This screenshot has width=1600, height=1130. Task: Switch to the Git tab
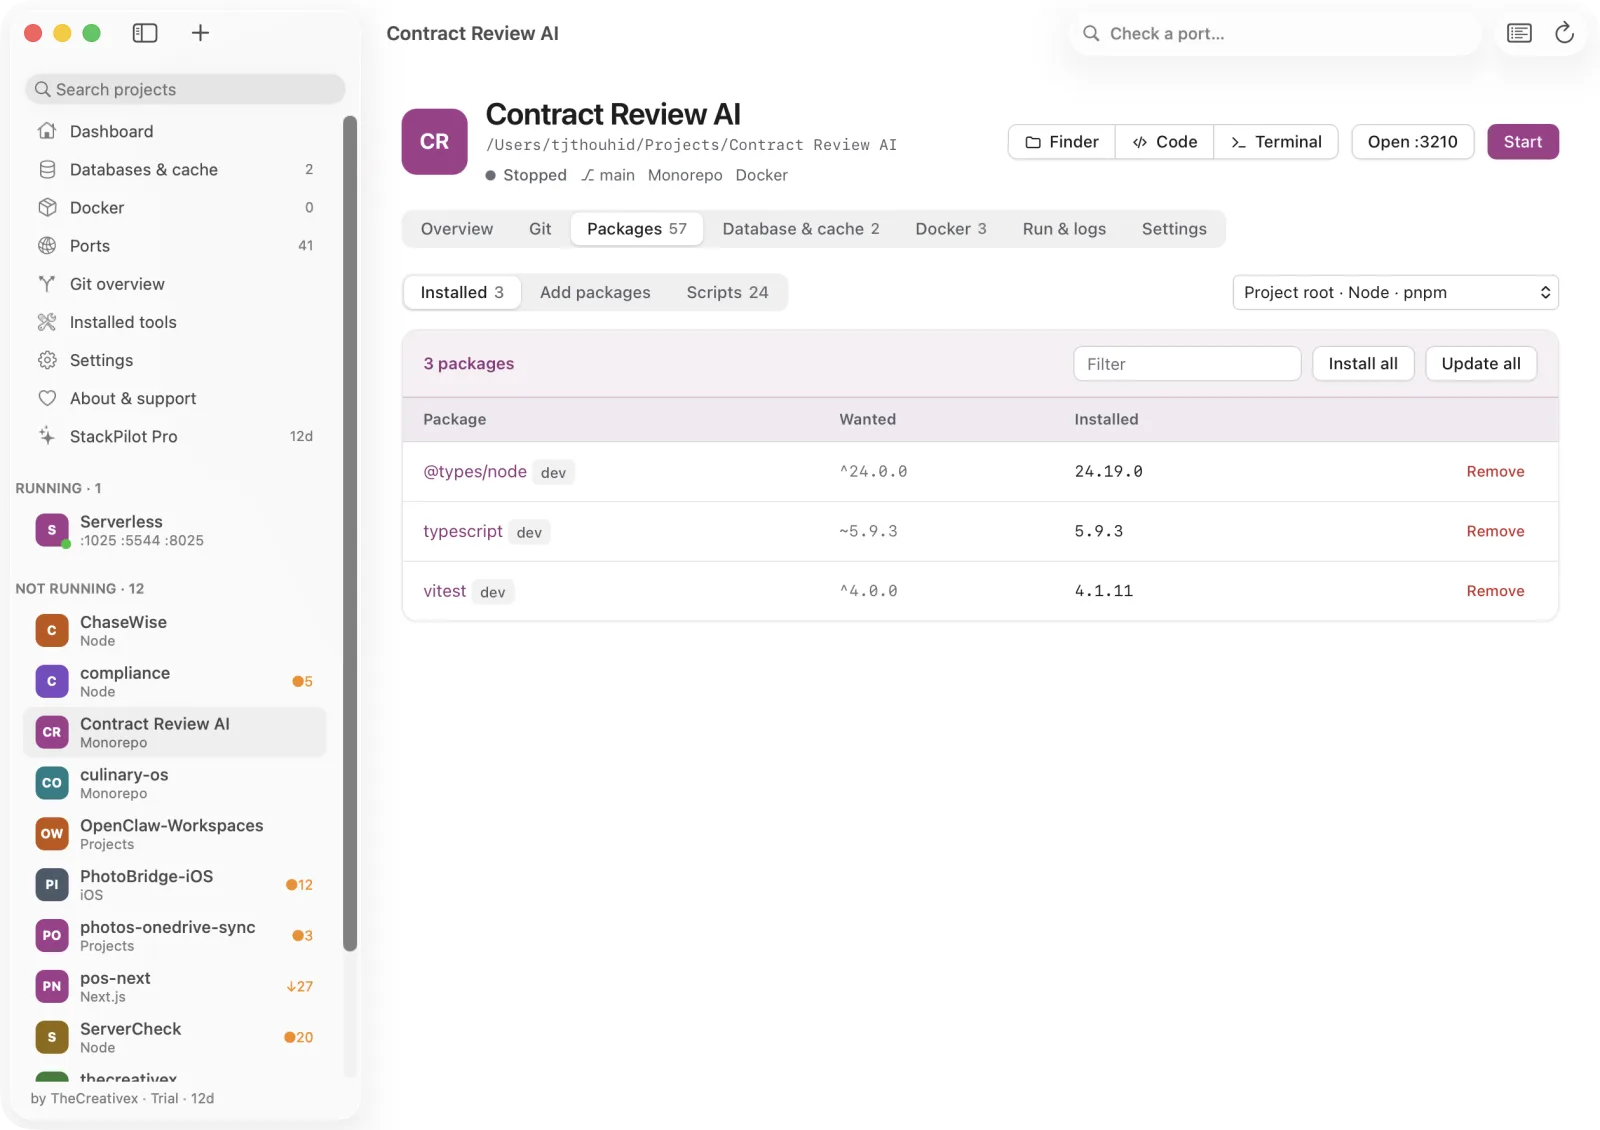(540, 229)
